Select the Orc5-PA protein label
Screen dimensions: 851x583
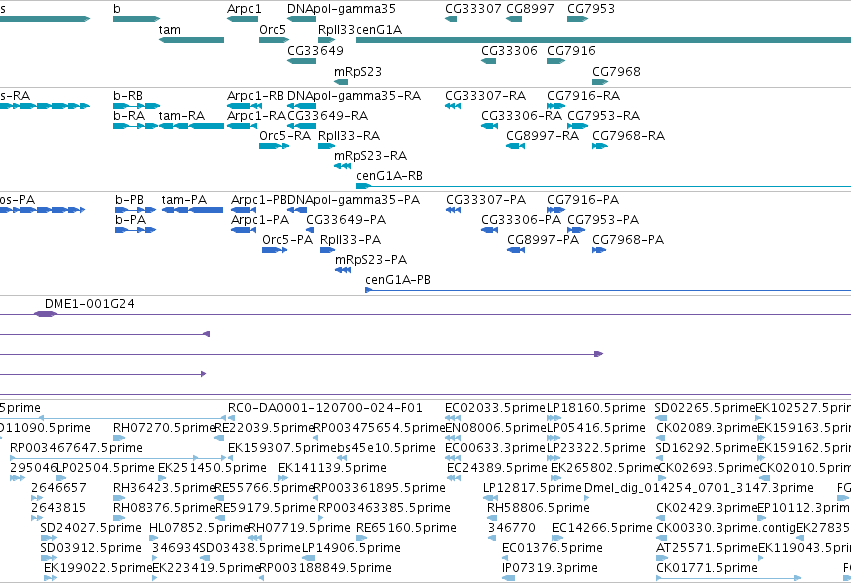click(287, 240)
